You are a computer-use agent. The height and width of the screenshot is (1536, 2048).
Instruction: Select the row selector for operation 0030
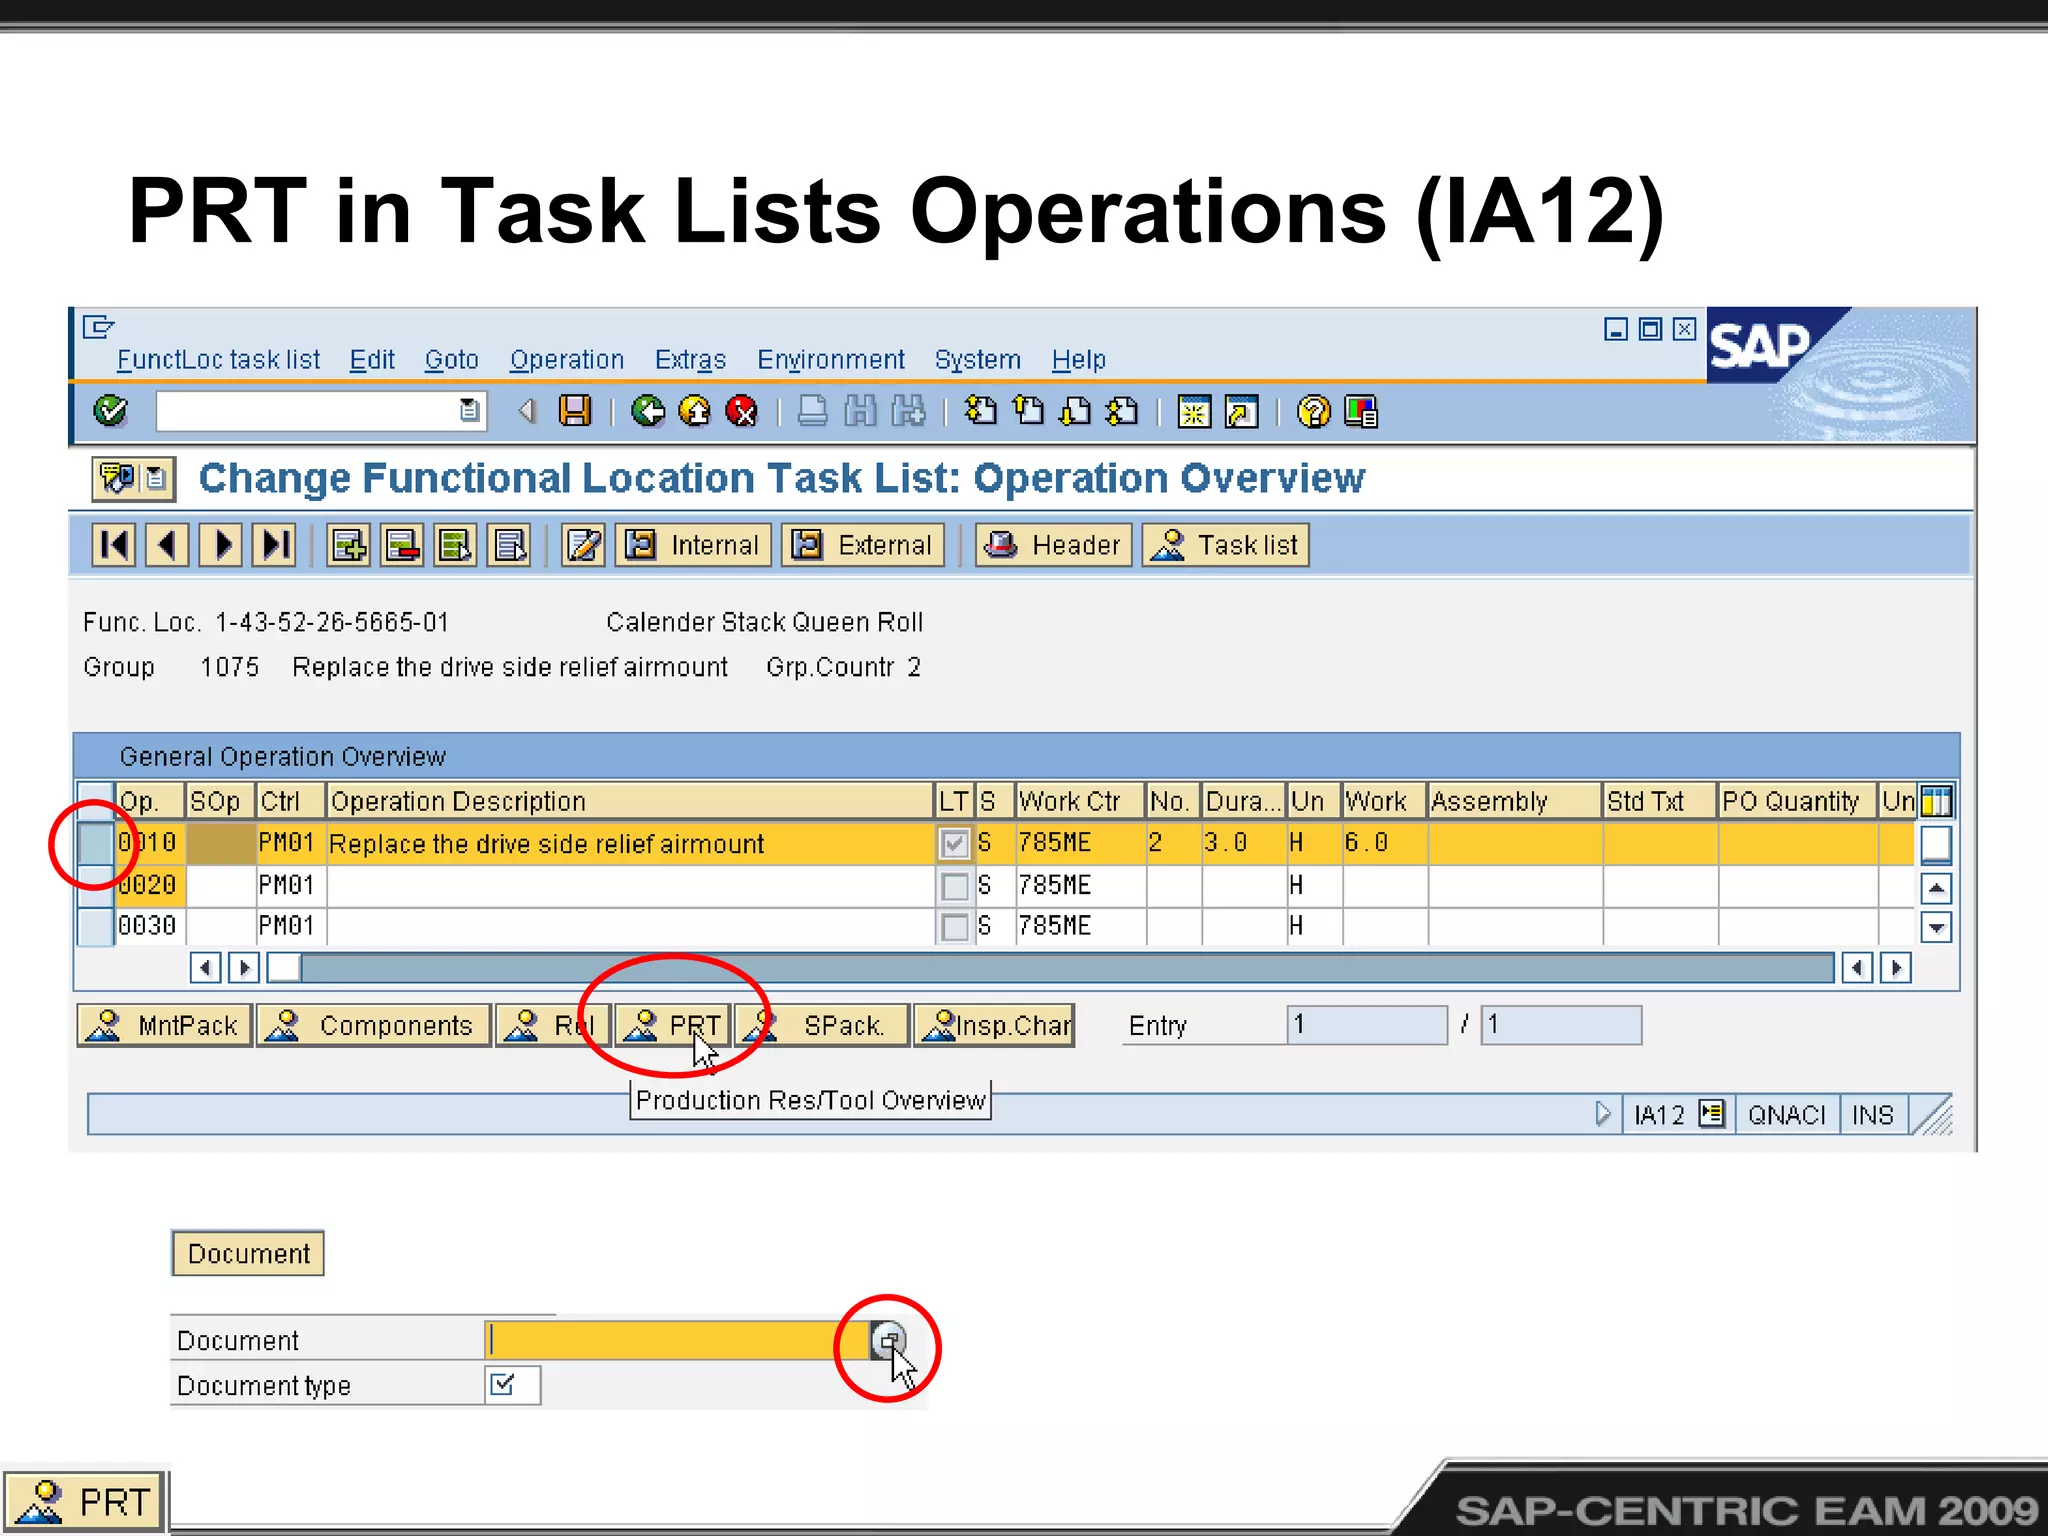(95, 926)
